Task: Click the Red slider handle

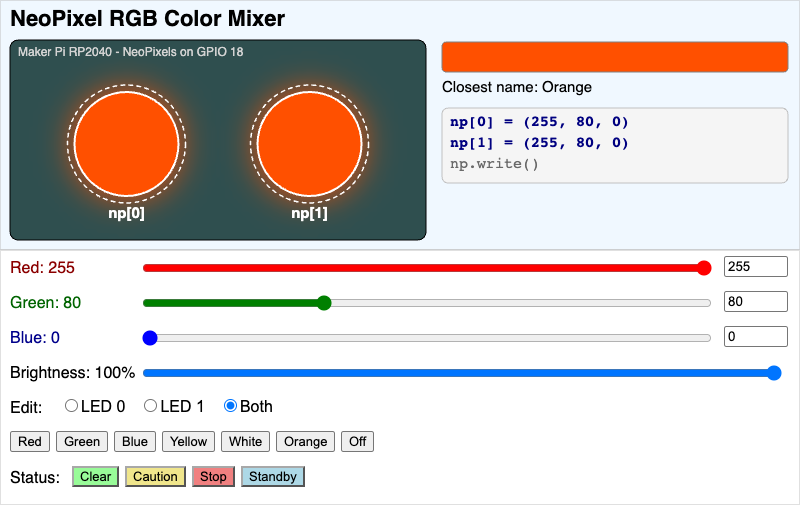Action: pos(704,268)
